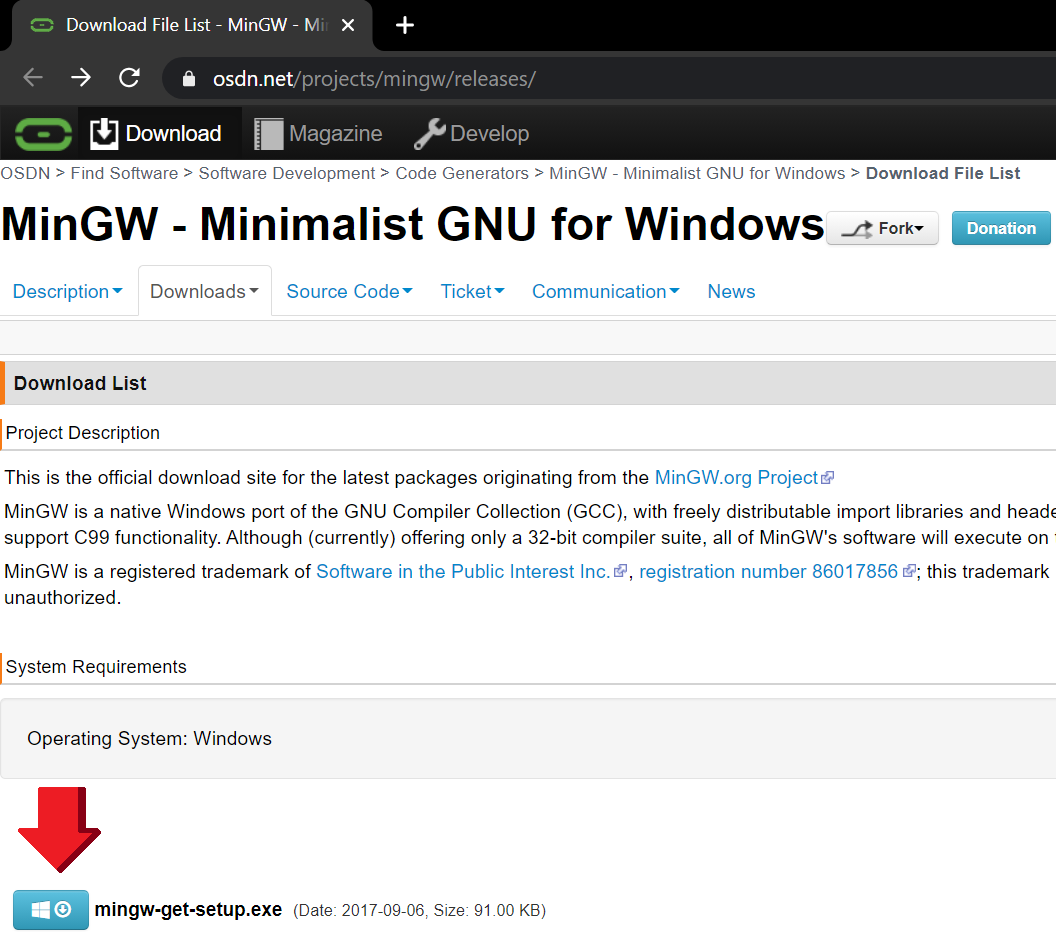Click the Download arrow-box icon in top nav
This screenshot has width=1056, height=948.
point(104,133)
